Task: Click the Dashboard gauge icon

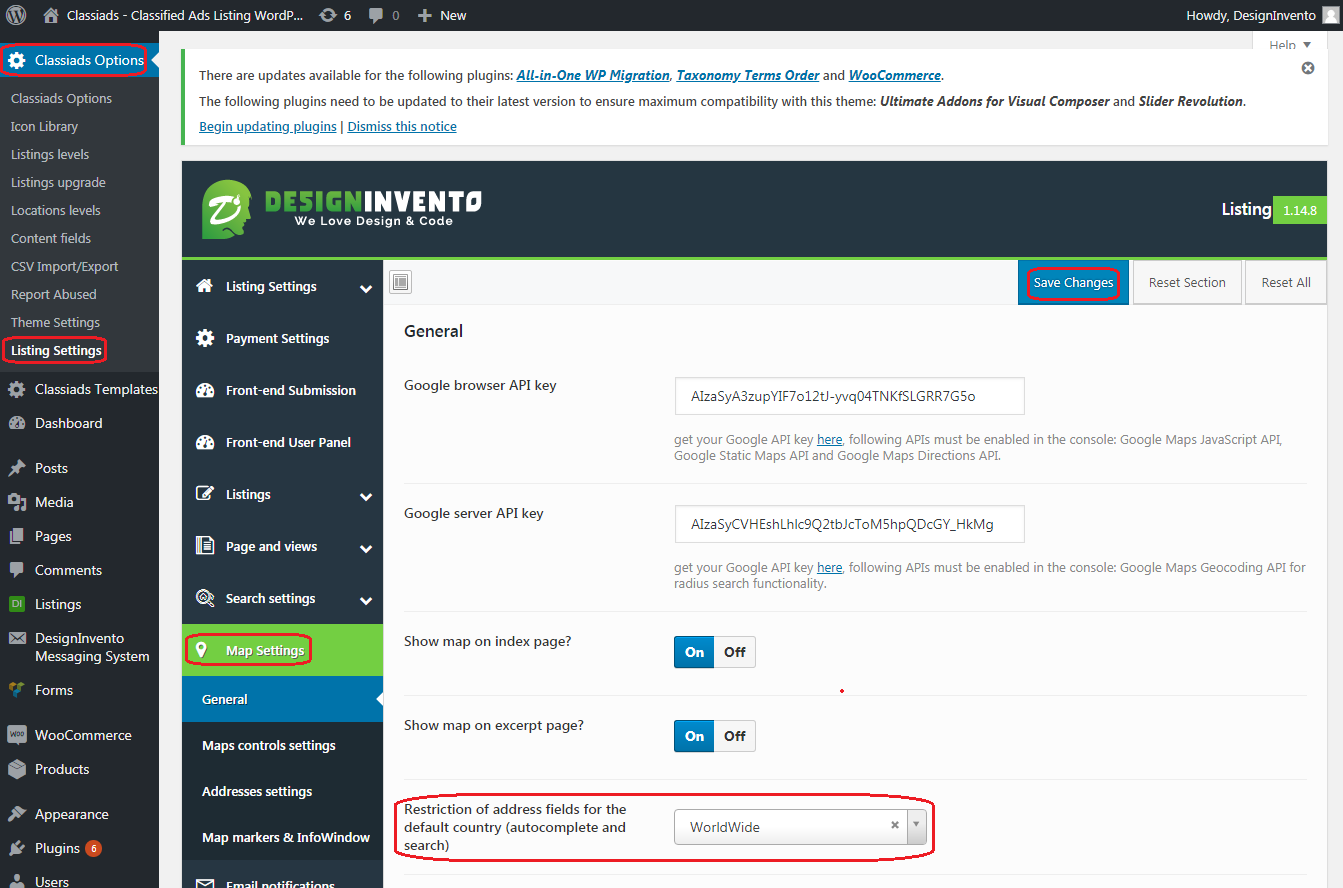Action: click(x=17, y=423)
